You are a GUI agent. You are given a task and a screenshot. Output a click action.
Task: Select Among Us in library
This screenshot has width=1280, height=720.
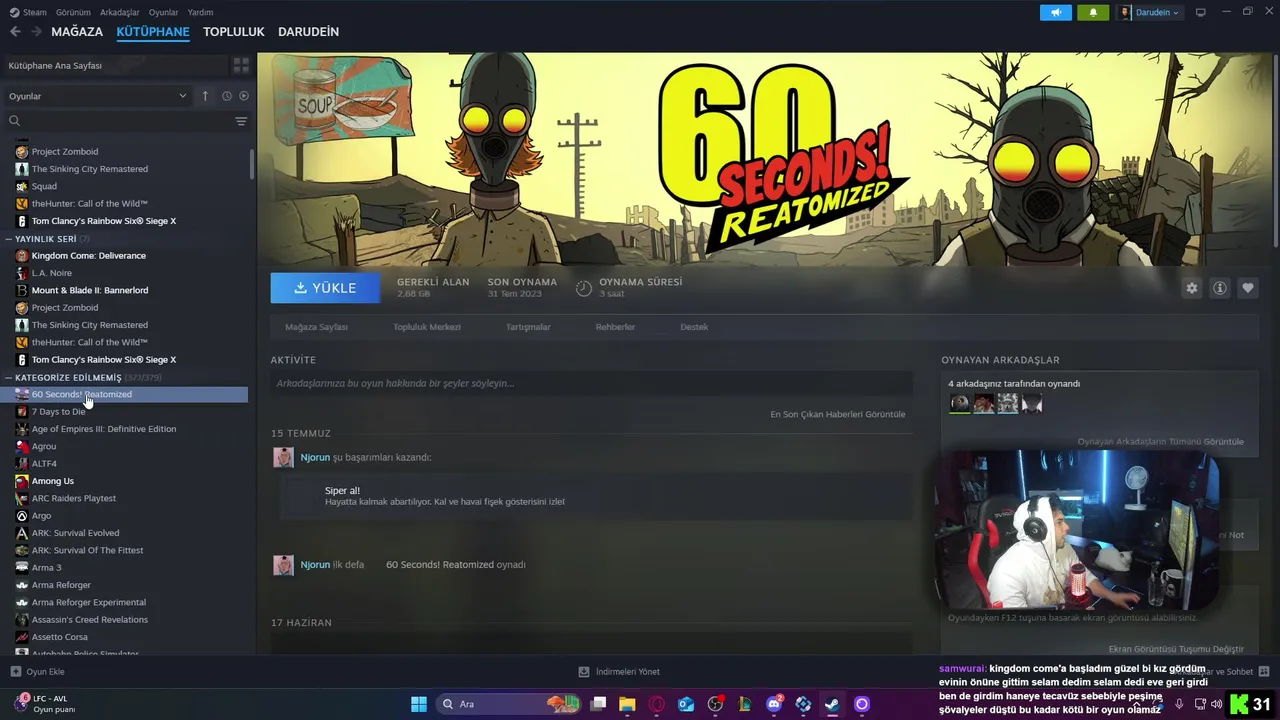point(52,481)
